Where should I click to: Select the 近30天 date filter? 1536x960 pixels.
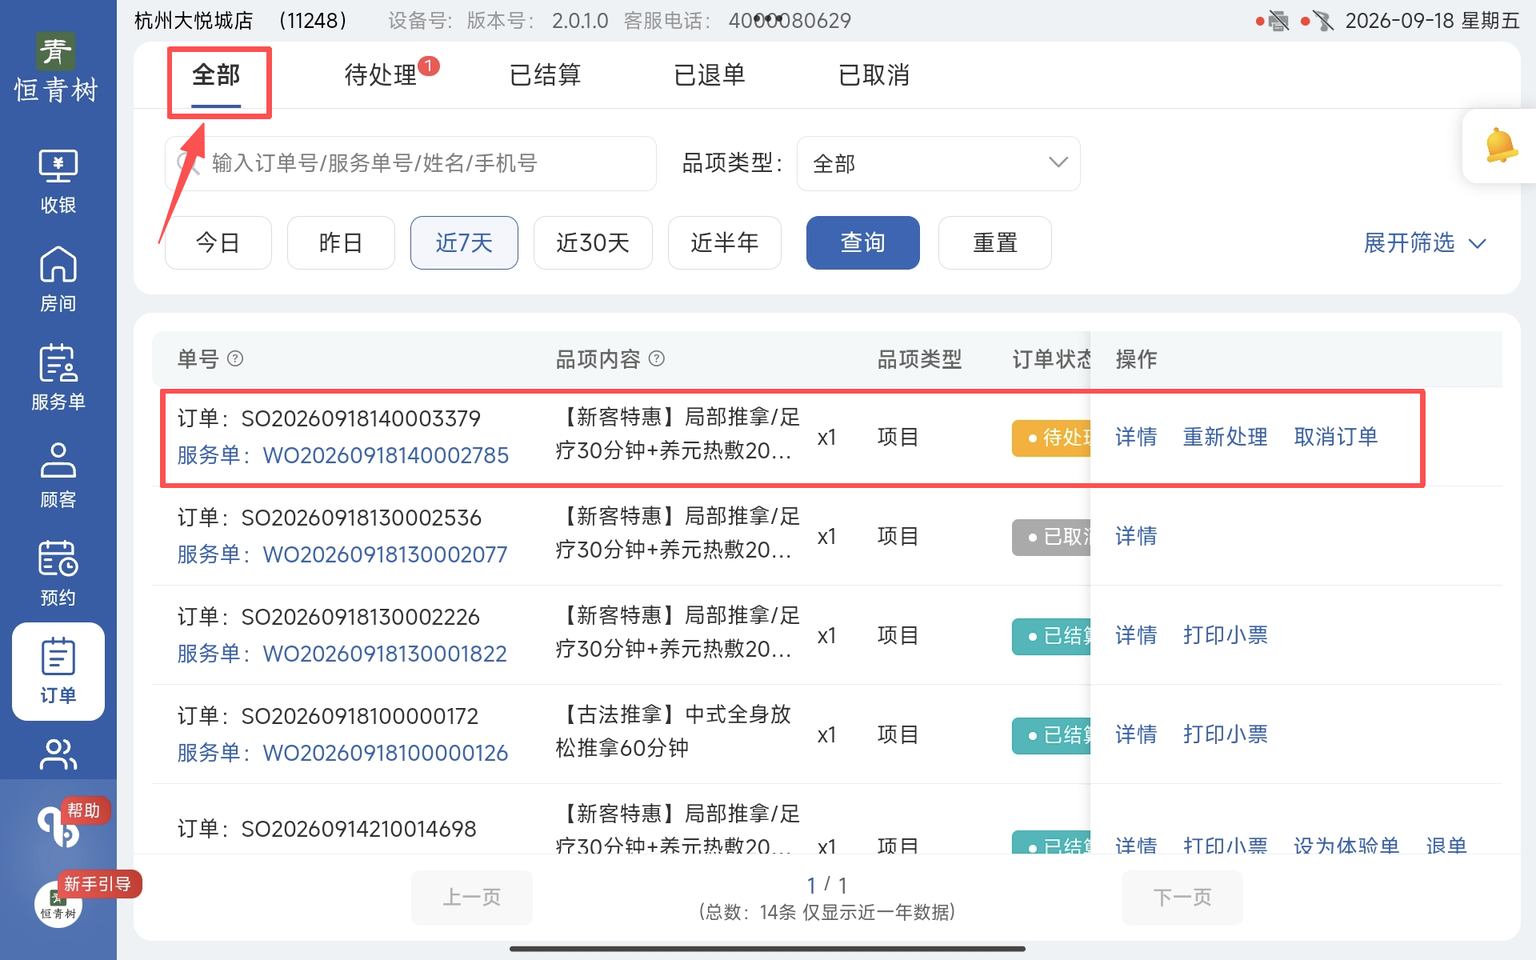[593, 243]
